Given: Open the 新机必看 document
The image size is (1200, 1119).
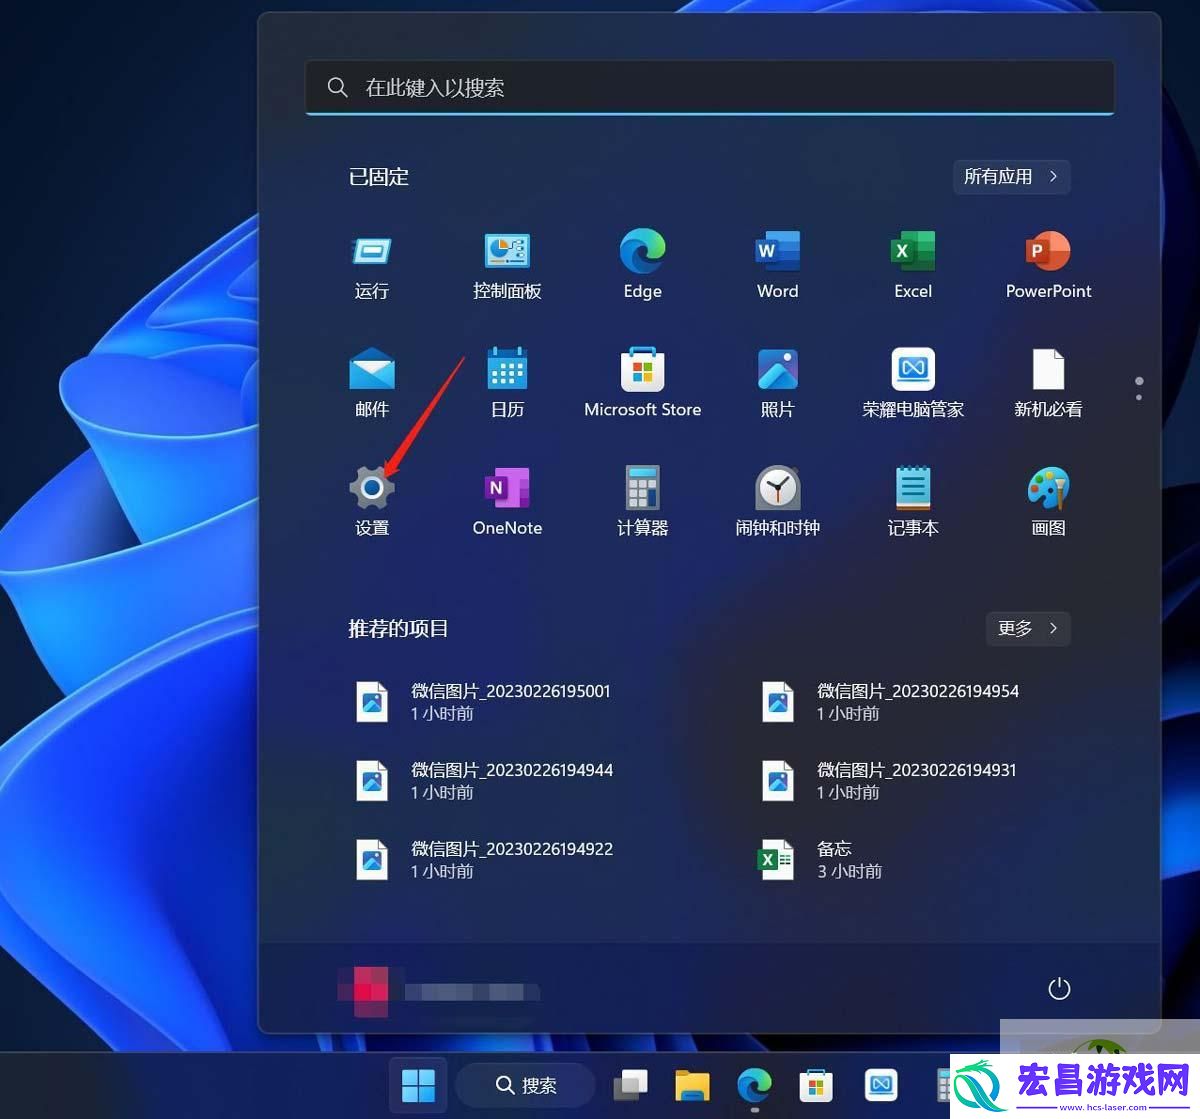Looking at the screenshot, I should (1048, 383).
